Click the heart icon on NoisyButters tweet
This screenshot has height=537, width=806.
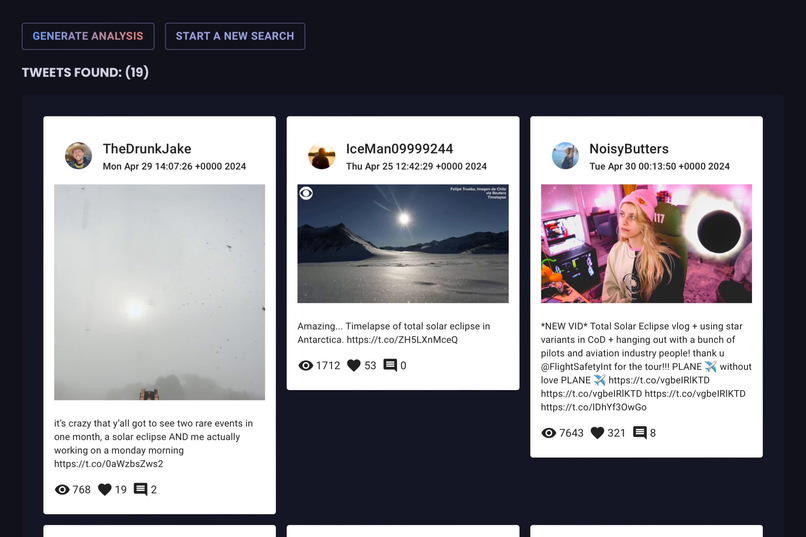pyautogui.click(x=597, y=433)
